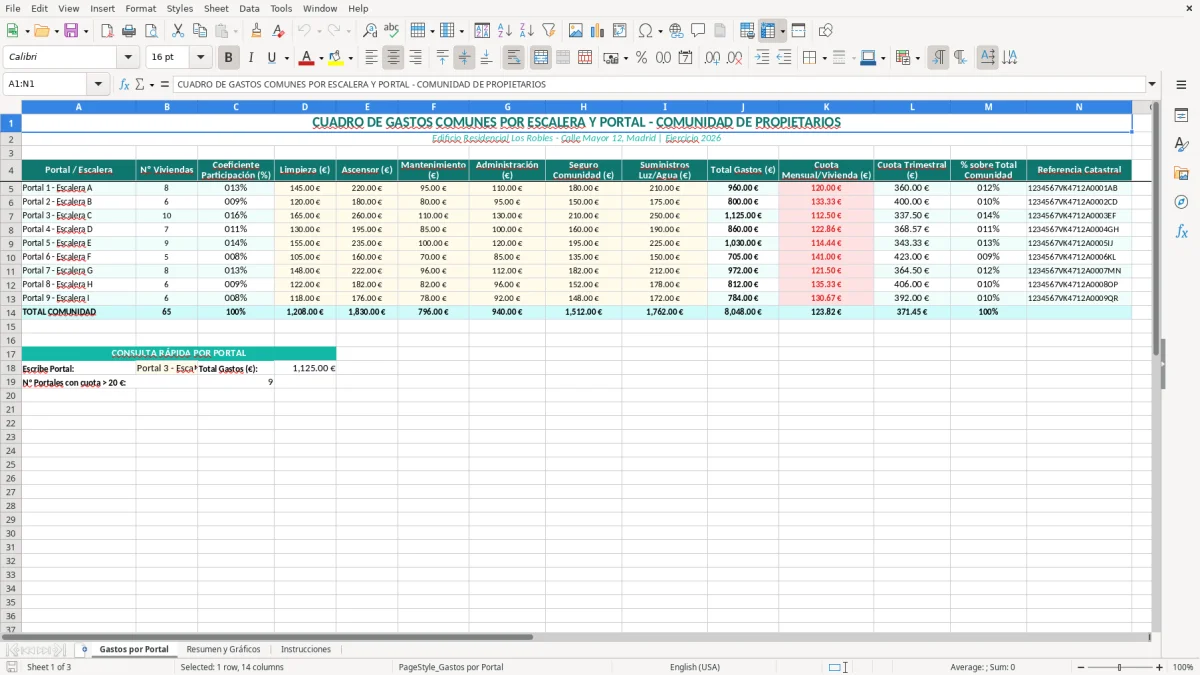Click the zoom out minus button

click(x=1081, y=667)
